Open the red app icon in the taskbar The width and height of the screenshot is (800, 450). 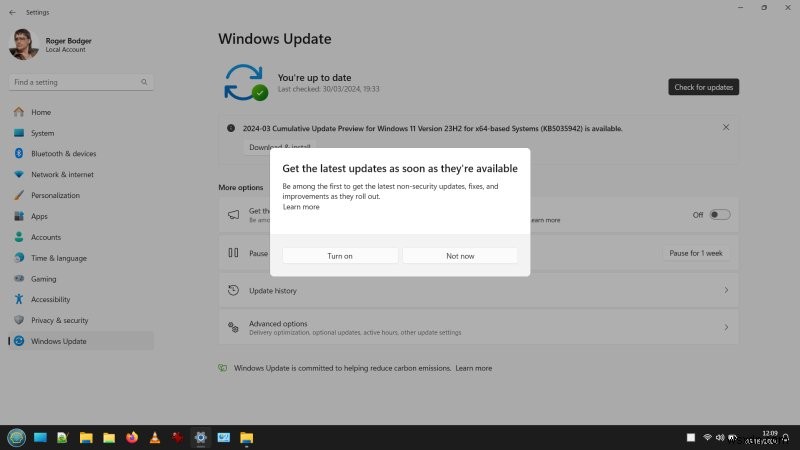[178, 437]
